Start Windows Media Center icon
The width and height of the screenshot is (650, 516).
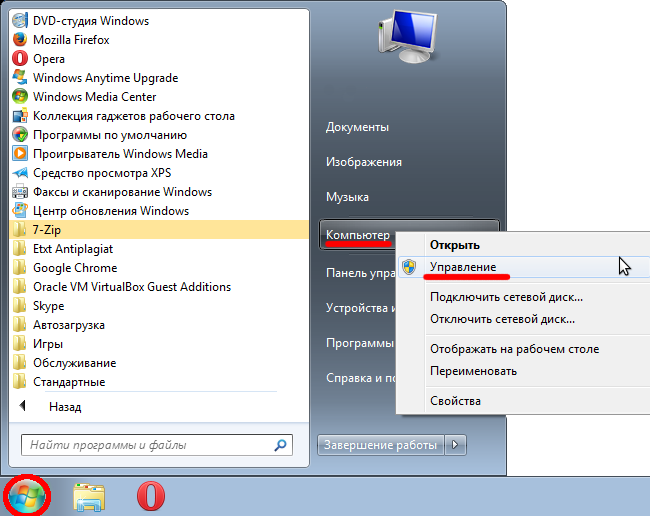coord(20,97)
